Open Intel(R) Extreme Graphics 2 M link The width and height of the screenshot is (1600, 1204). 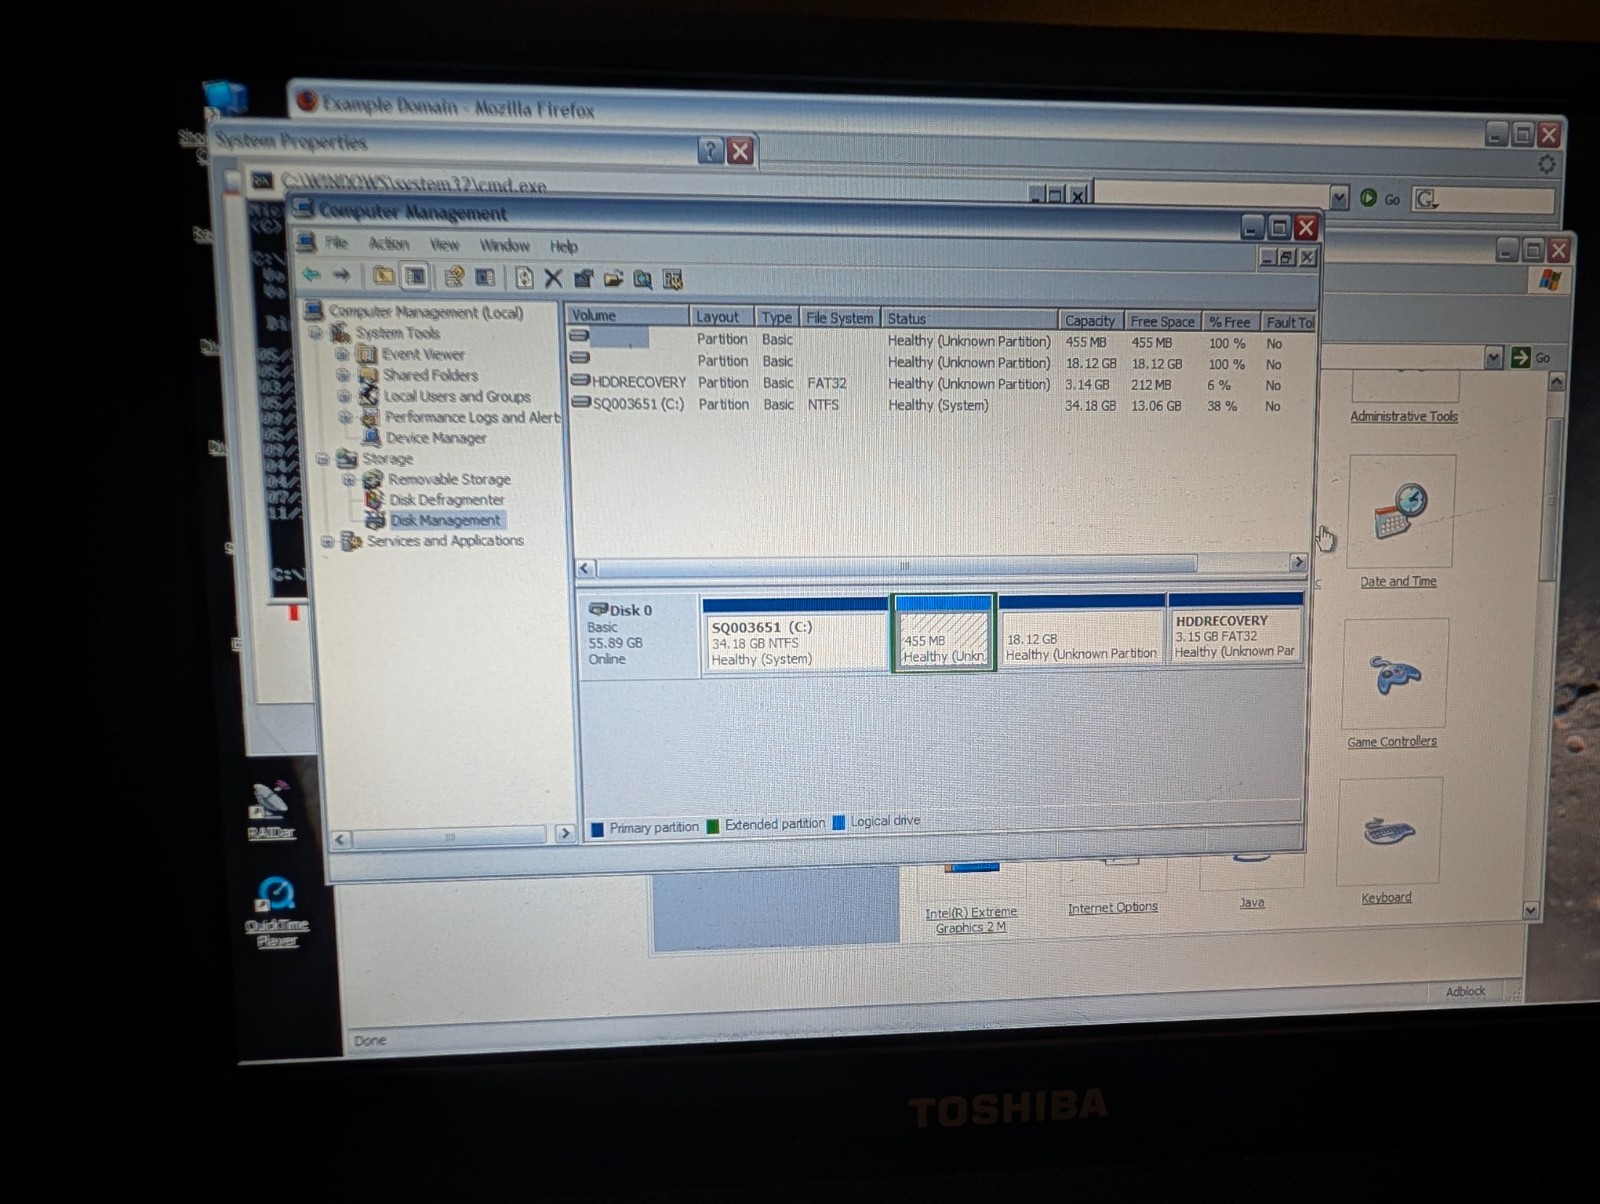[x=970, y=920]
